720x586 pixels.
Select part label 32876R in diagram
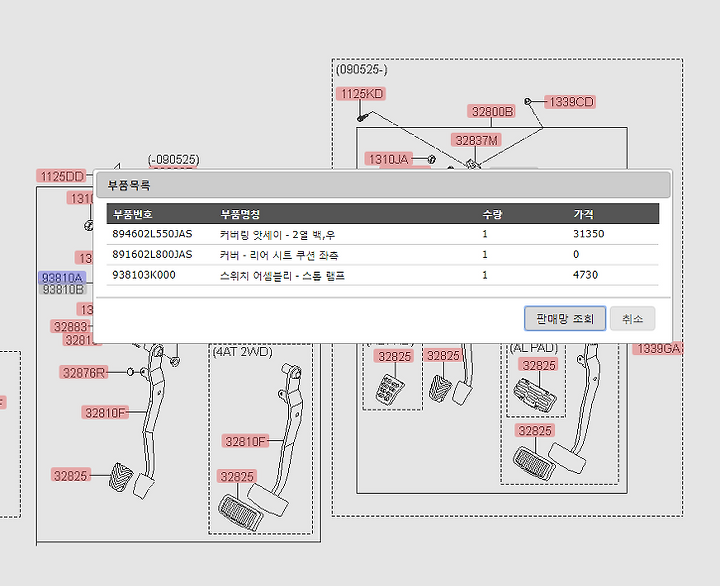pyautogui.click(x=84, y=372)
